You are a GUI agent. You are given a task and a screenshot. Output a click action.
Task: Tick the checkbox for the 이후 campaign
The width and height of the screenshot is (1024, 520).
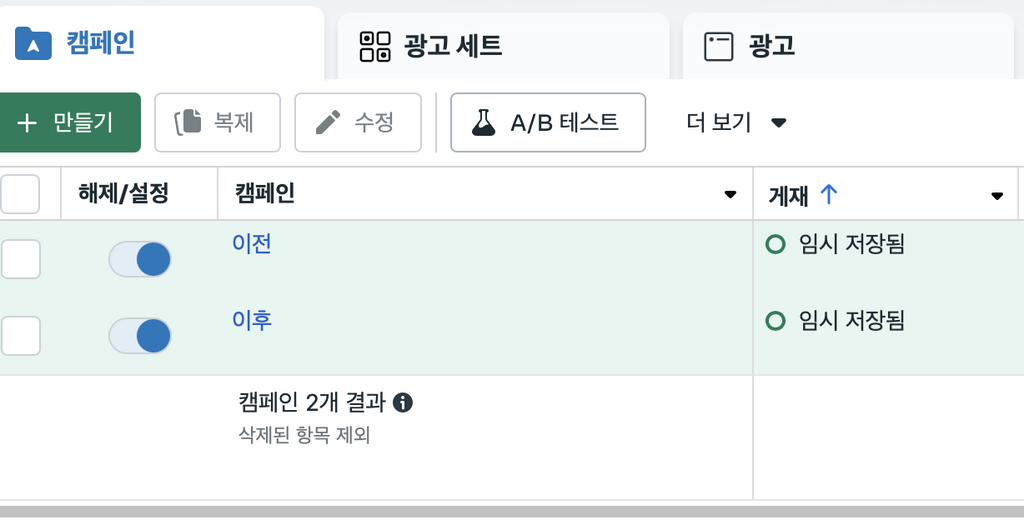[x=20, y=336]
